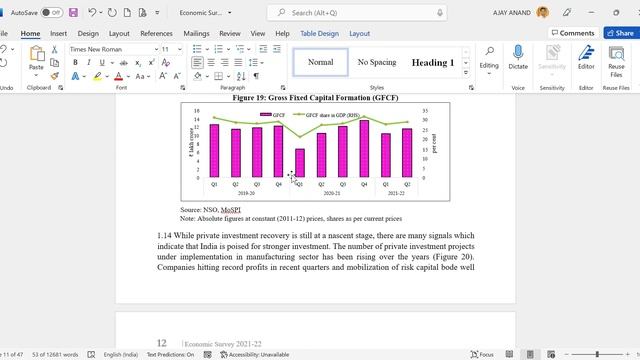Open the Design tab
640x360 pixels.
click(x=88, y=33)
